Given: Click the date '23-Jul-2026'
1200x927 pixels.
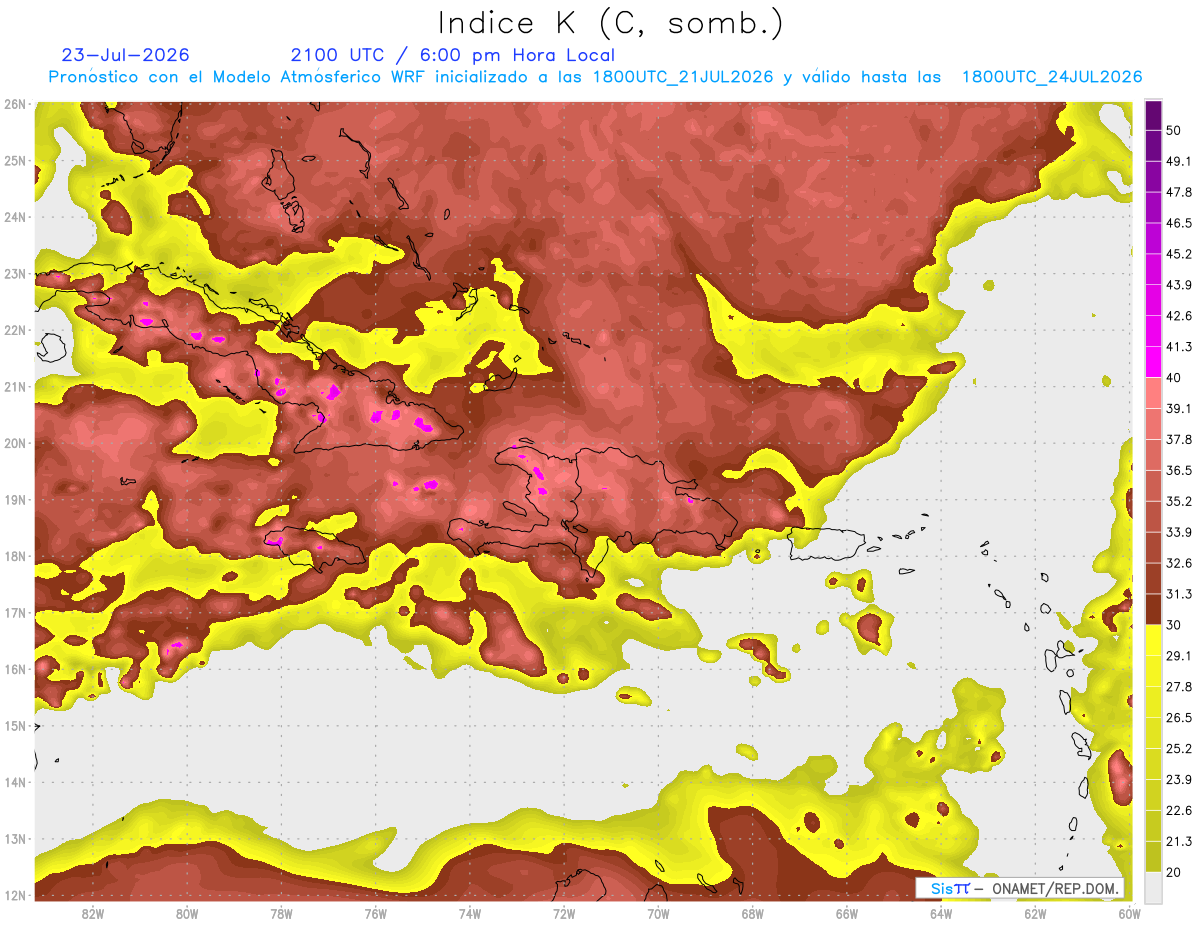Looking at the screenshot, I should tap(125, 55).
